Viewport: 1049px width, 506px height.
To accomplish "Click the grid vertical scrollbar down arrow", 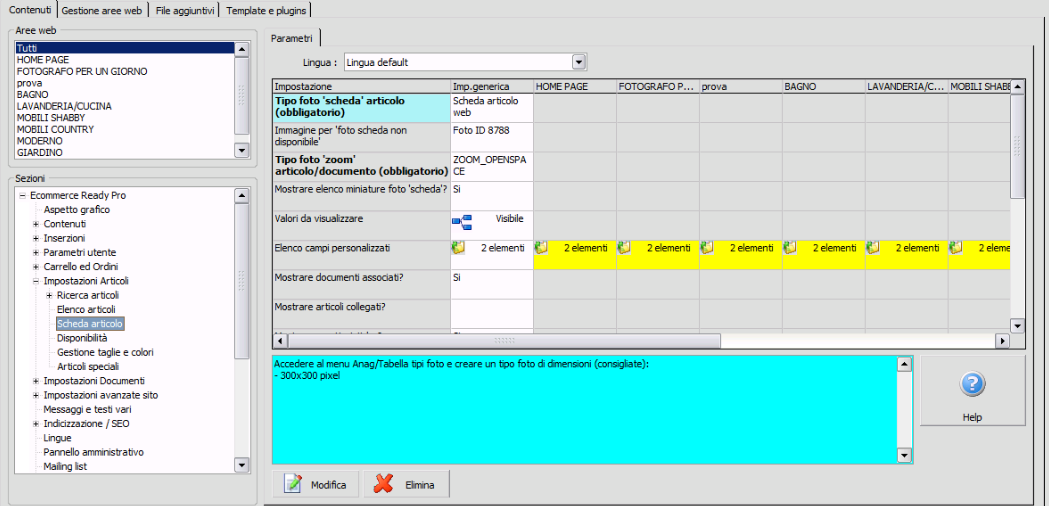I will [1018, 326].
